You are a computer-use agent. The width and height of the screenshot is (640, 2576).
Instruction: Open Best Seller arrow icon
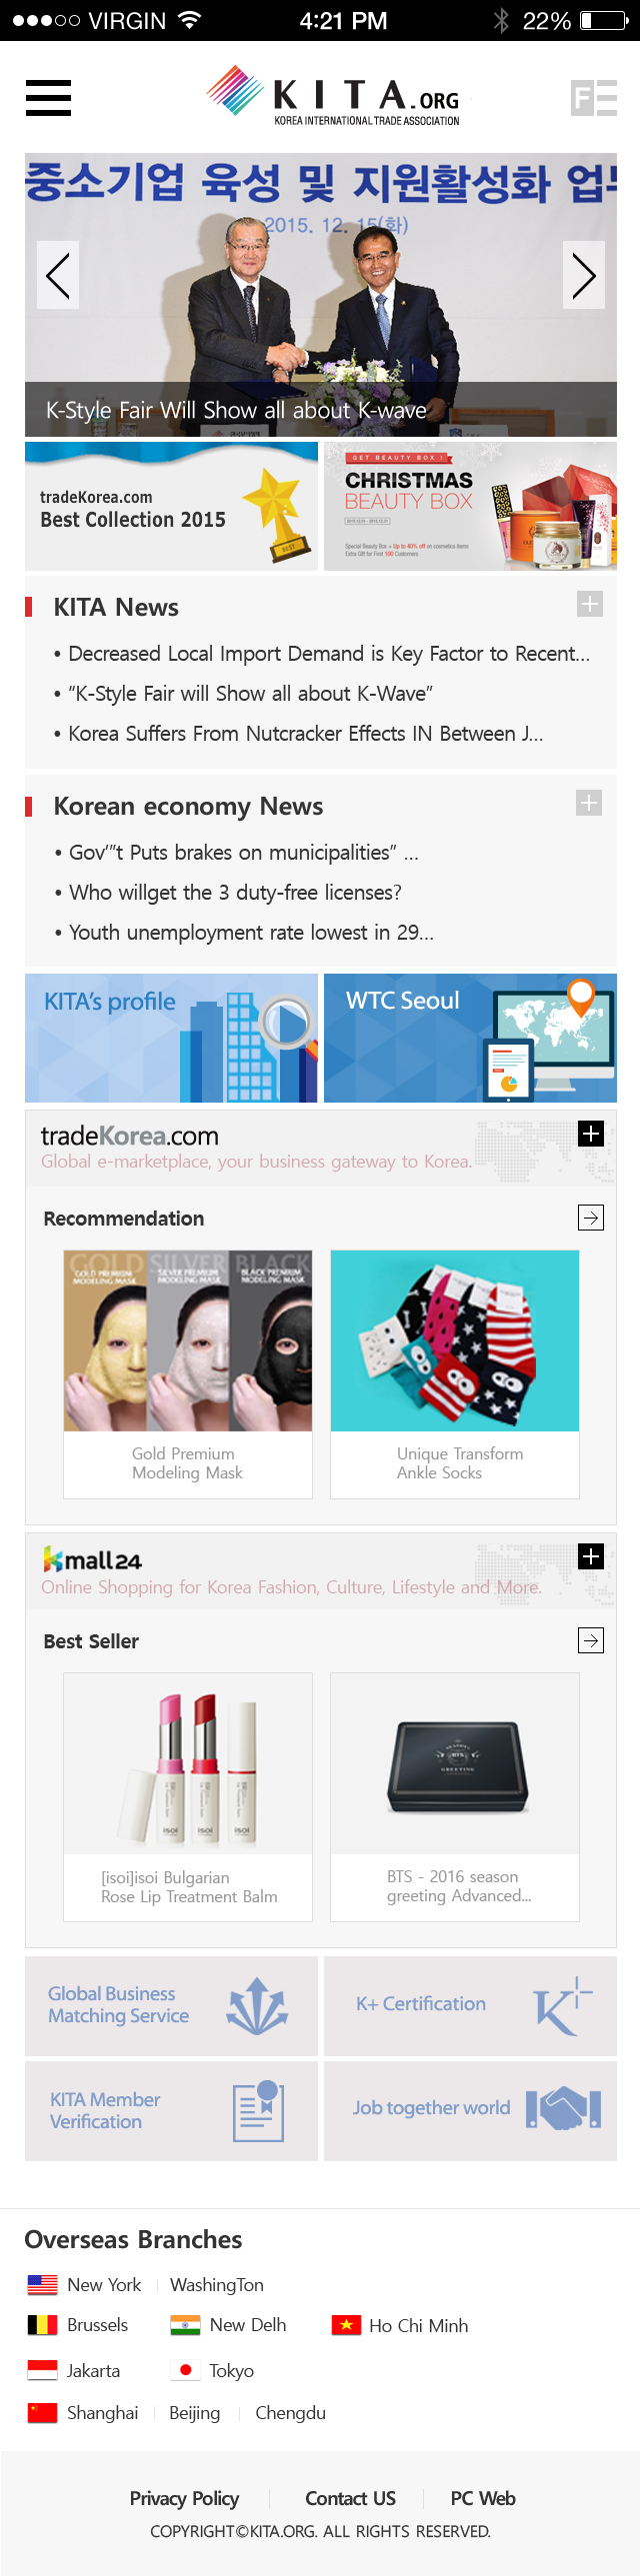[591, 1640]
